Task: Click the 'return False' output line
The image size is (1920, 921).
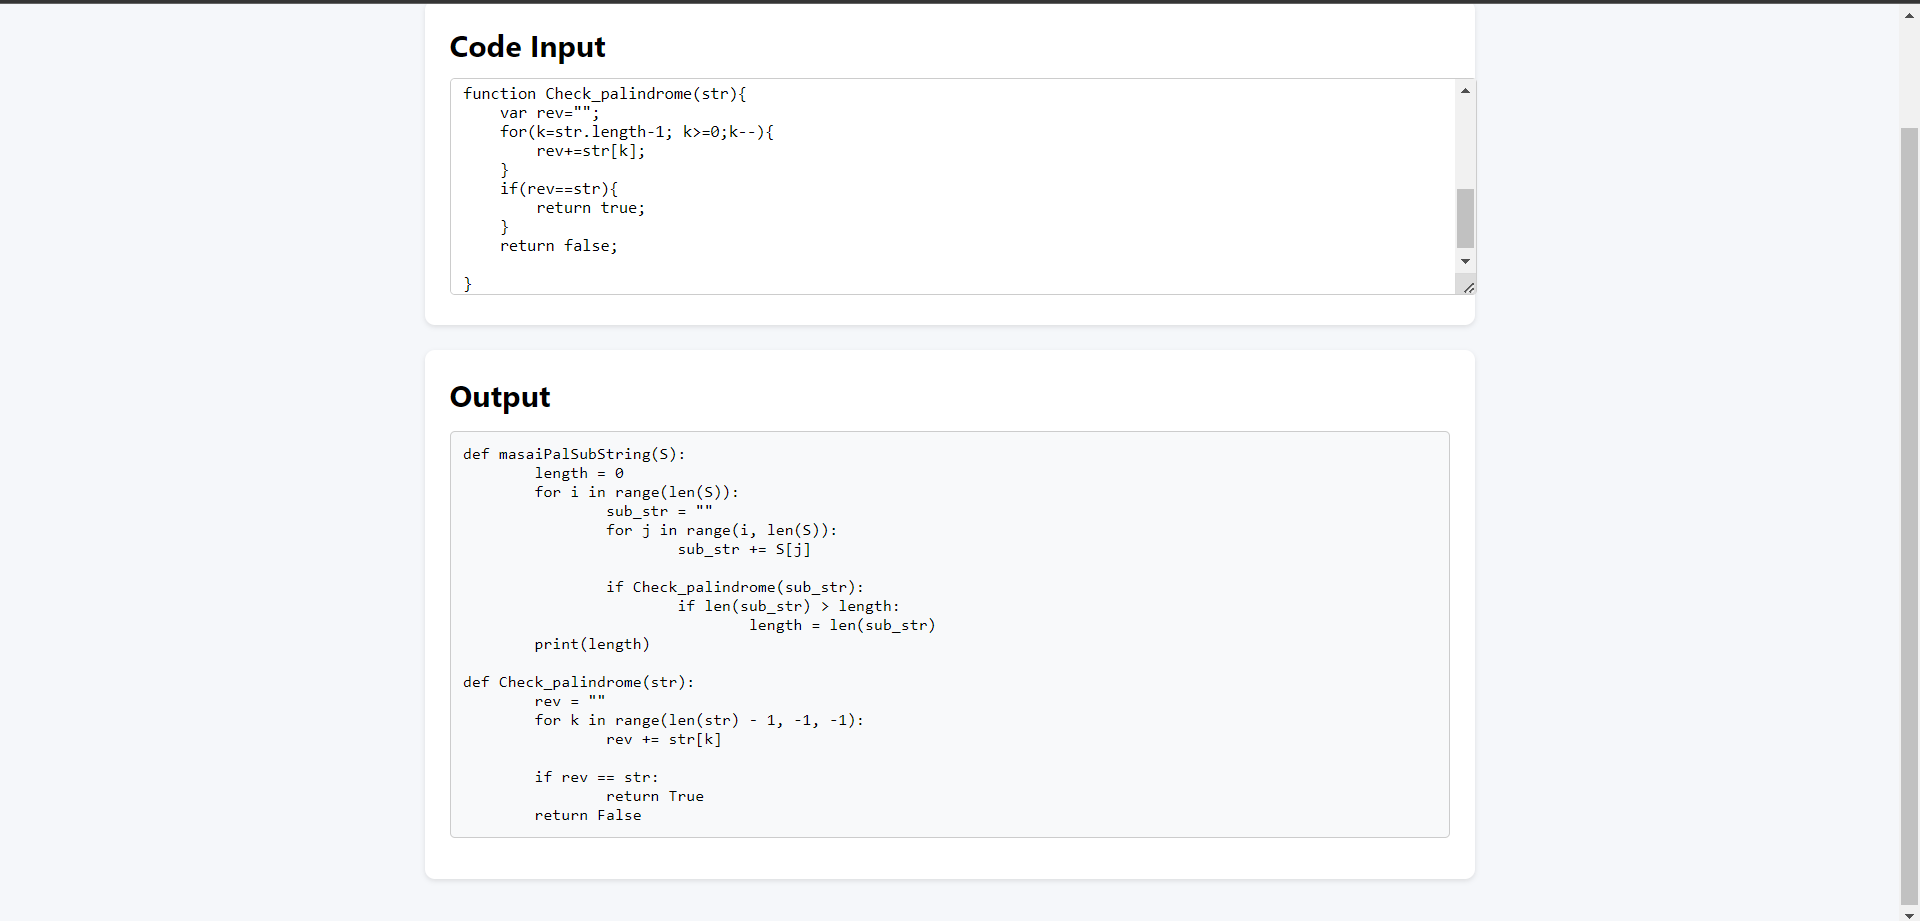Action: 588,815
